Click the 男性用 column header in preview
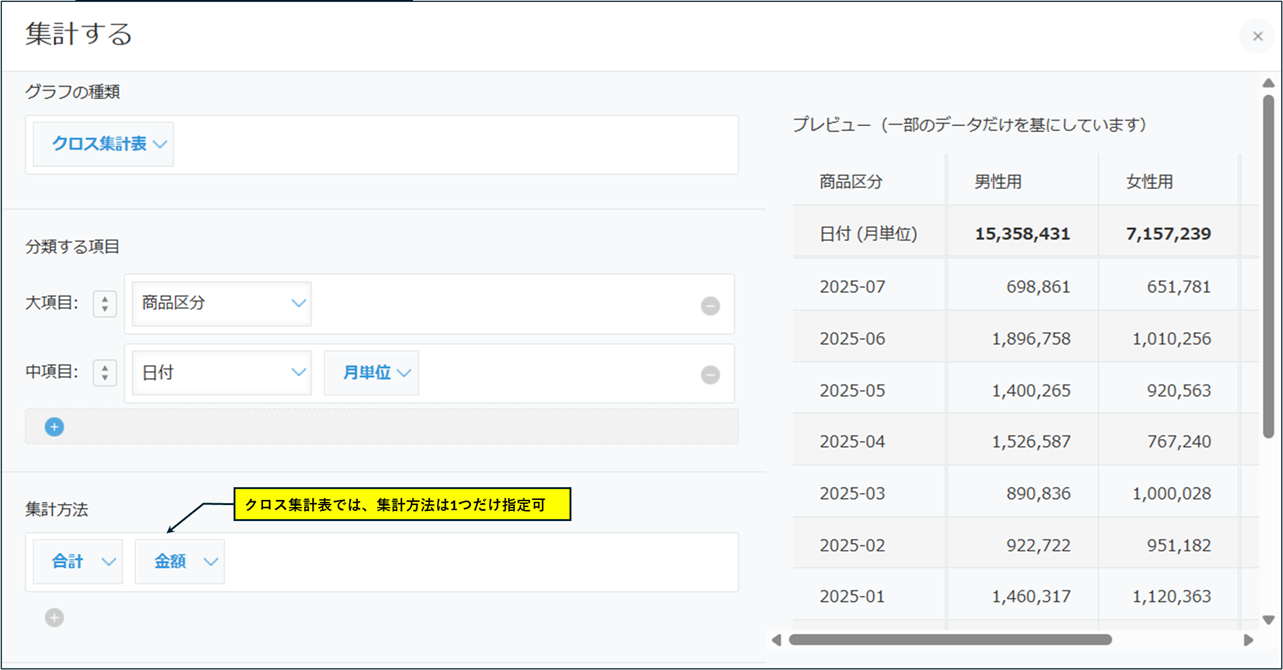Viewport: 1283px width, 670px height. (x=998, y=182)
